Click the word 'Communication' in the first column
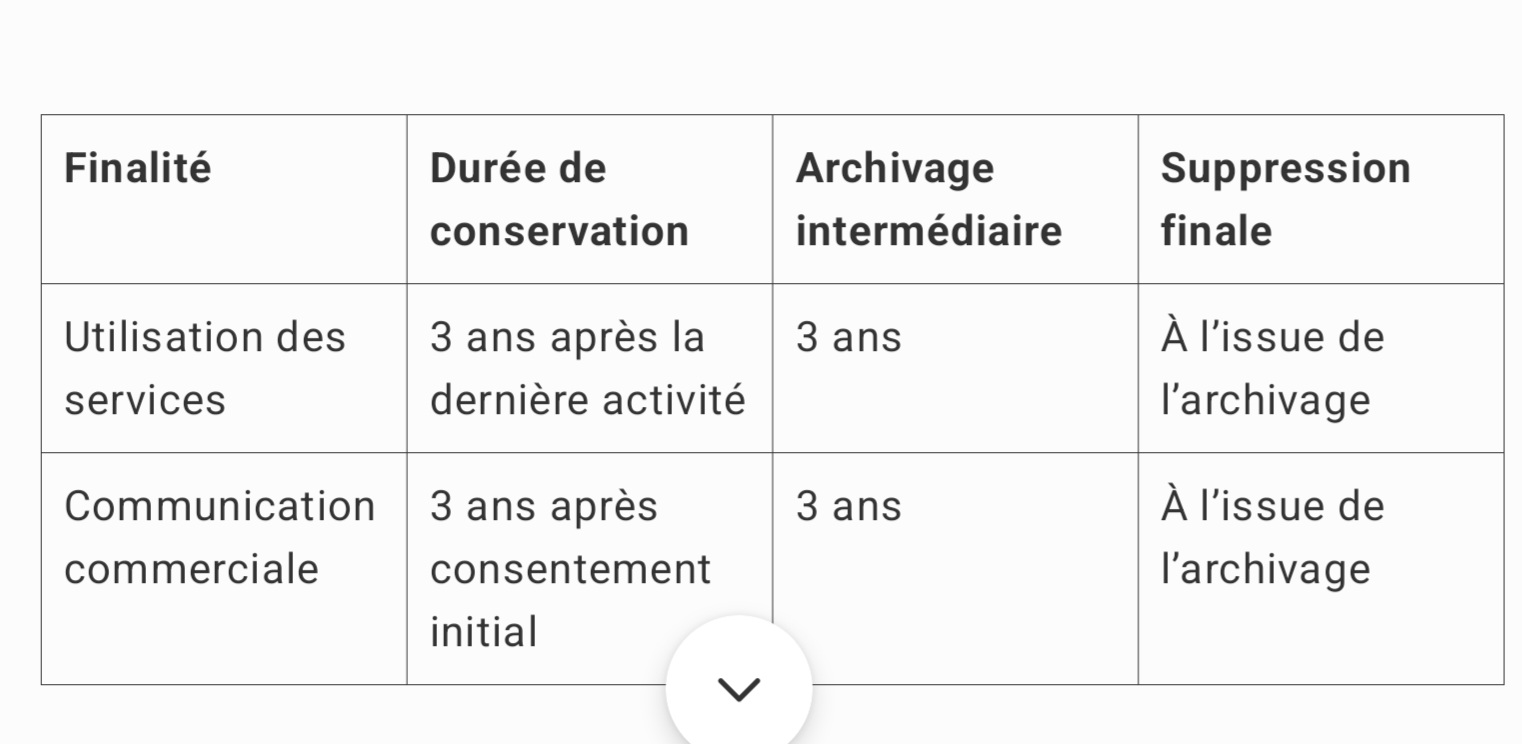 coord(219,506)
